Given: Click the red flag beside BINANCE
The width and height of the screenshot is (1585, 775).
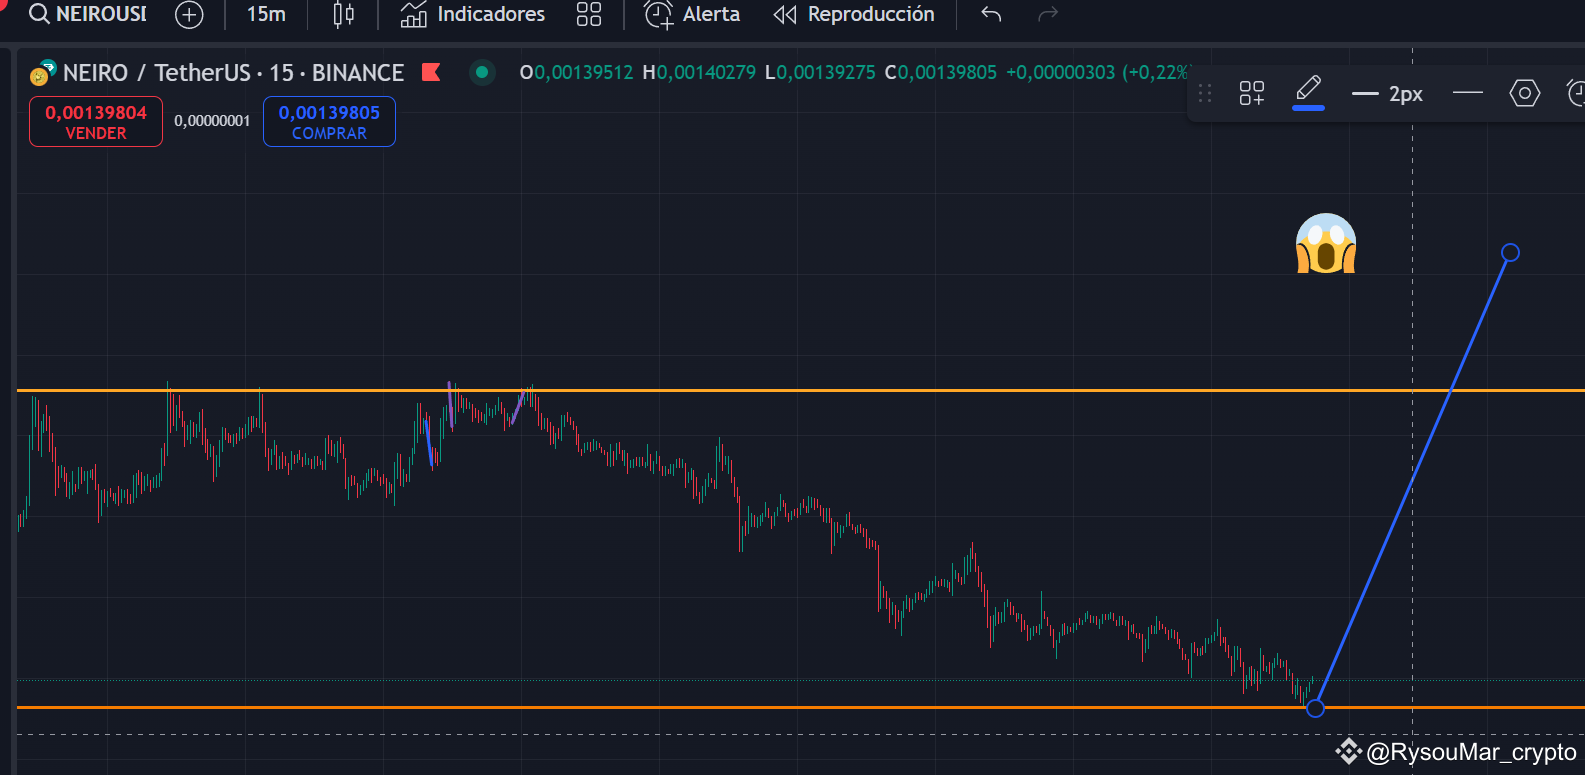Looking at the screenshot, I should (431, 72).
